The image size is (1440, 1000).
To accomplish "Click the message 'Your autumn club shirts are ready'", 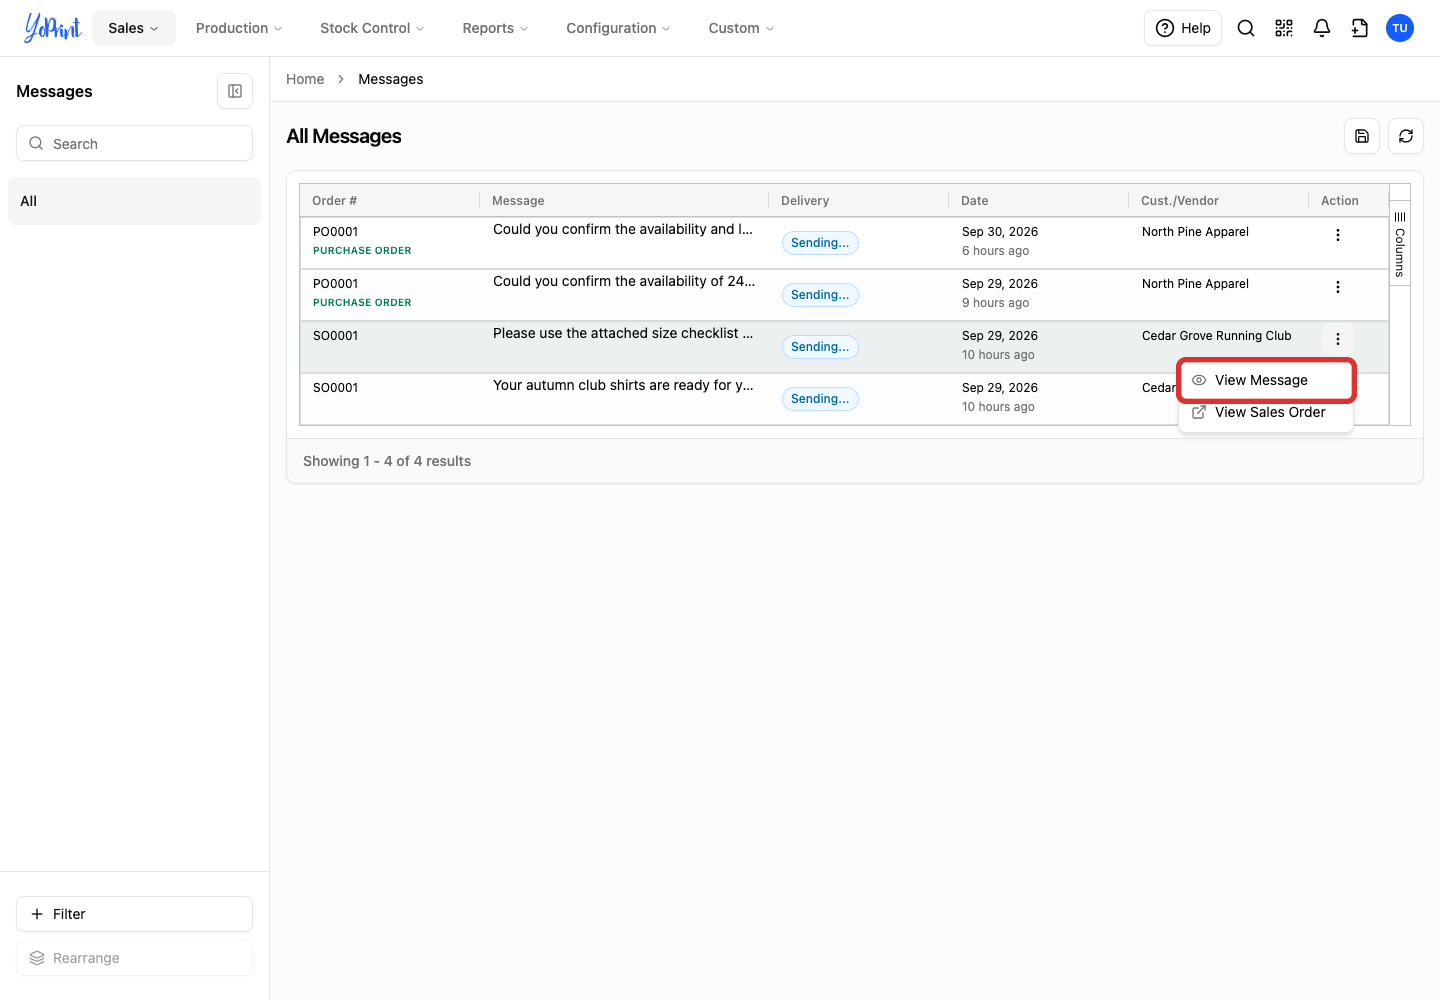I will coord(623,385).
